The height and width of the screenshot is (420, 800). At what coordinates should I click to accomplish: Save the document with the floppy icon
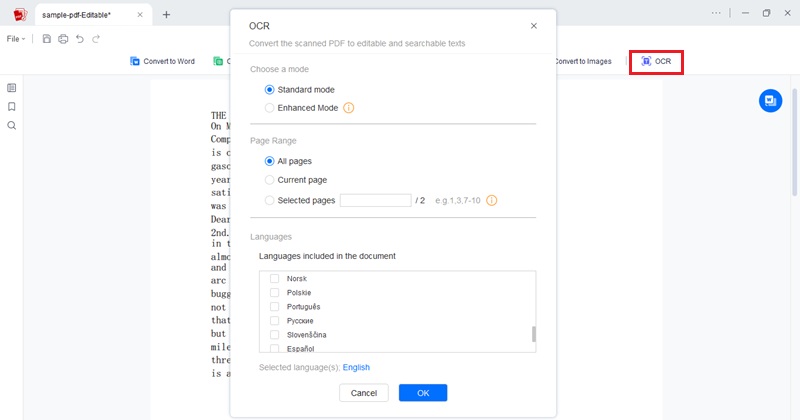[x=46, y=39]
